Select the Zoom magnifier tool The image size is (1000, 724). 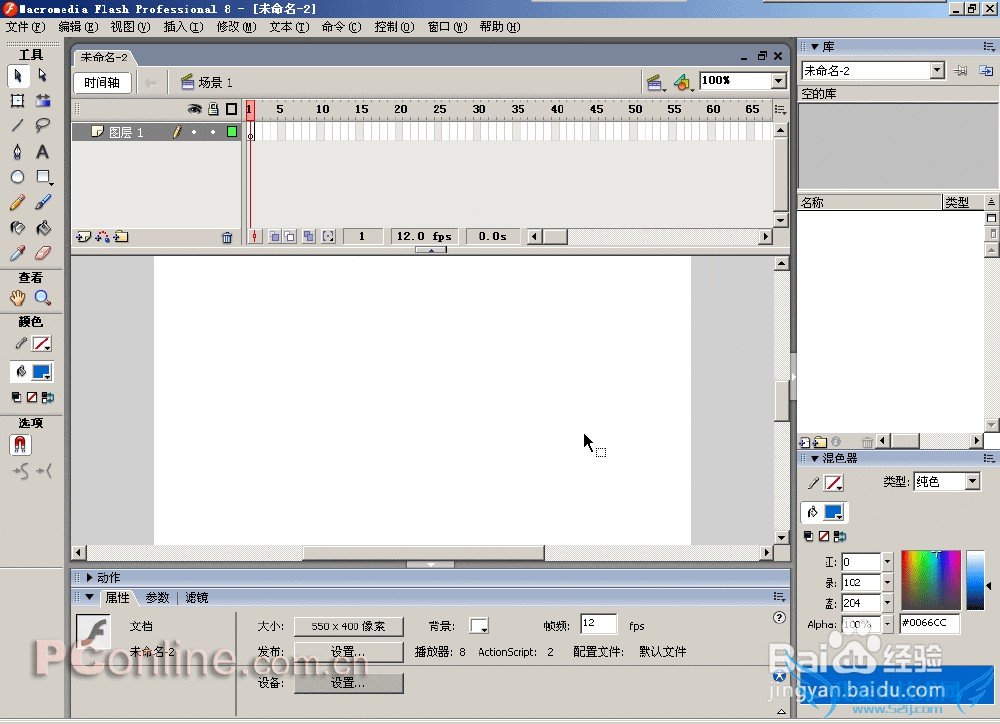coord(43,298)
